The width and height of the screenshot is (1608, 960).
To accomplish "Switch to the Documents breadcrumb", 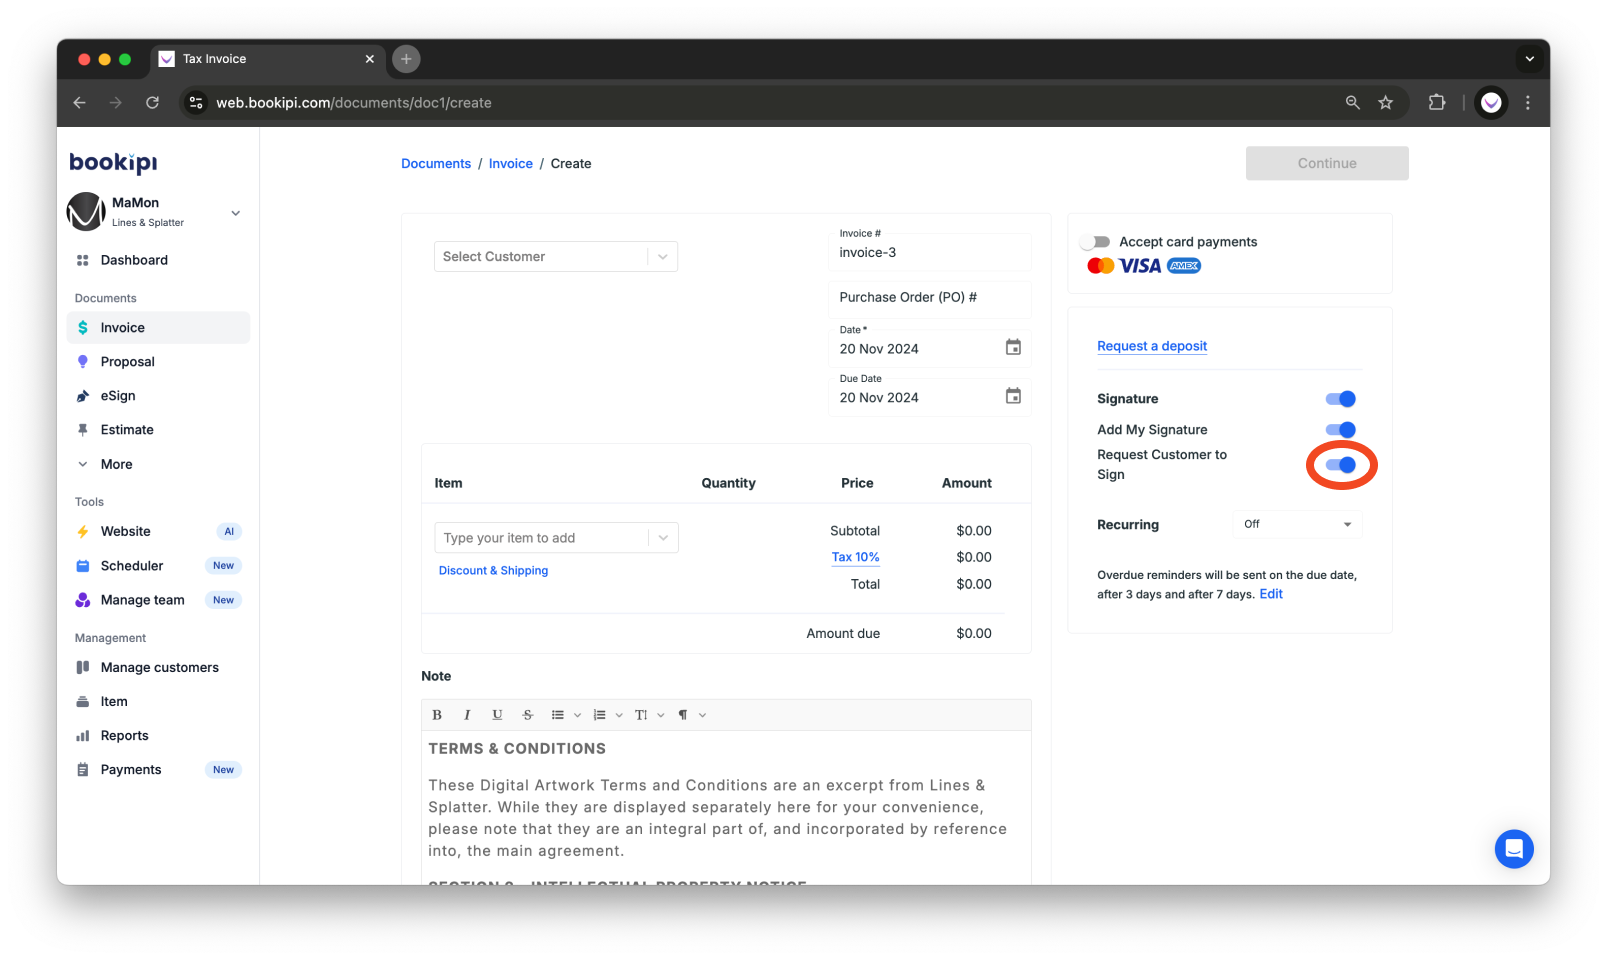I will 435,163.
